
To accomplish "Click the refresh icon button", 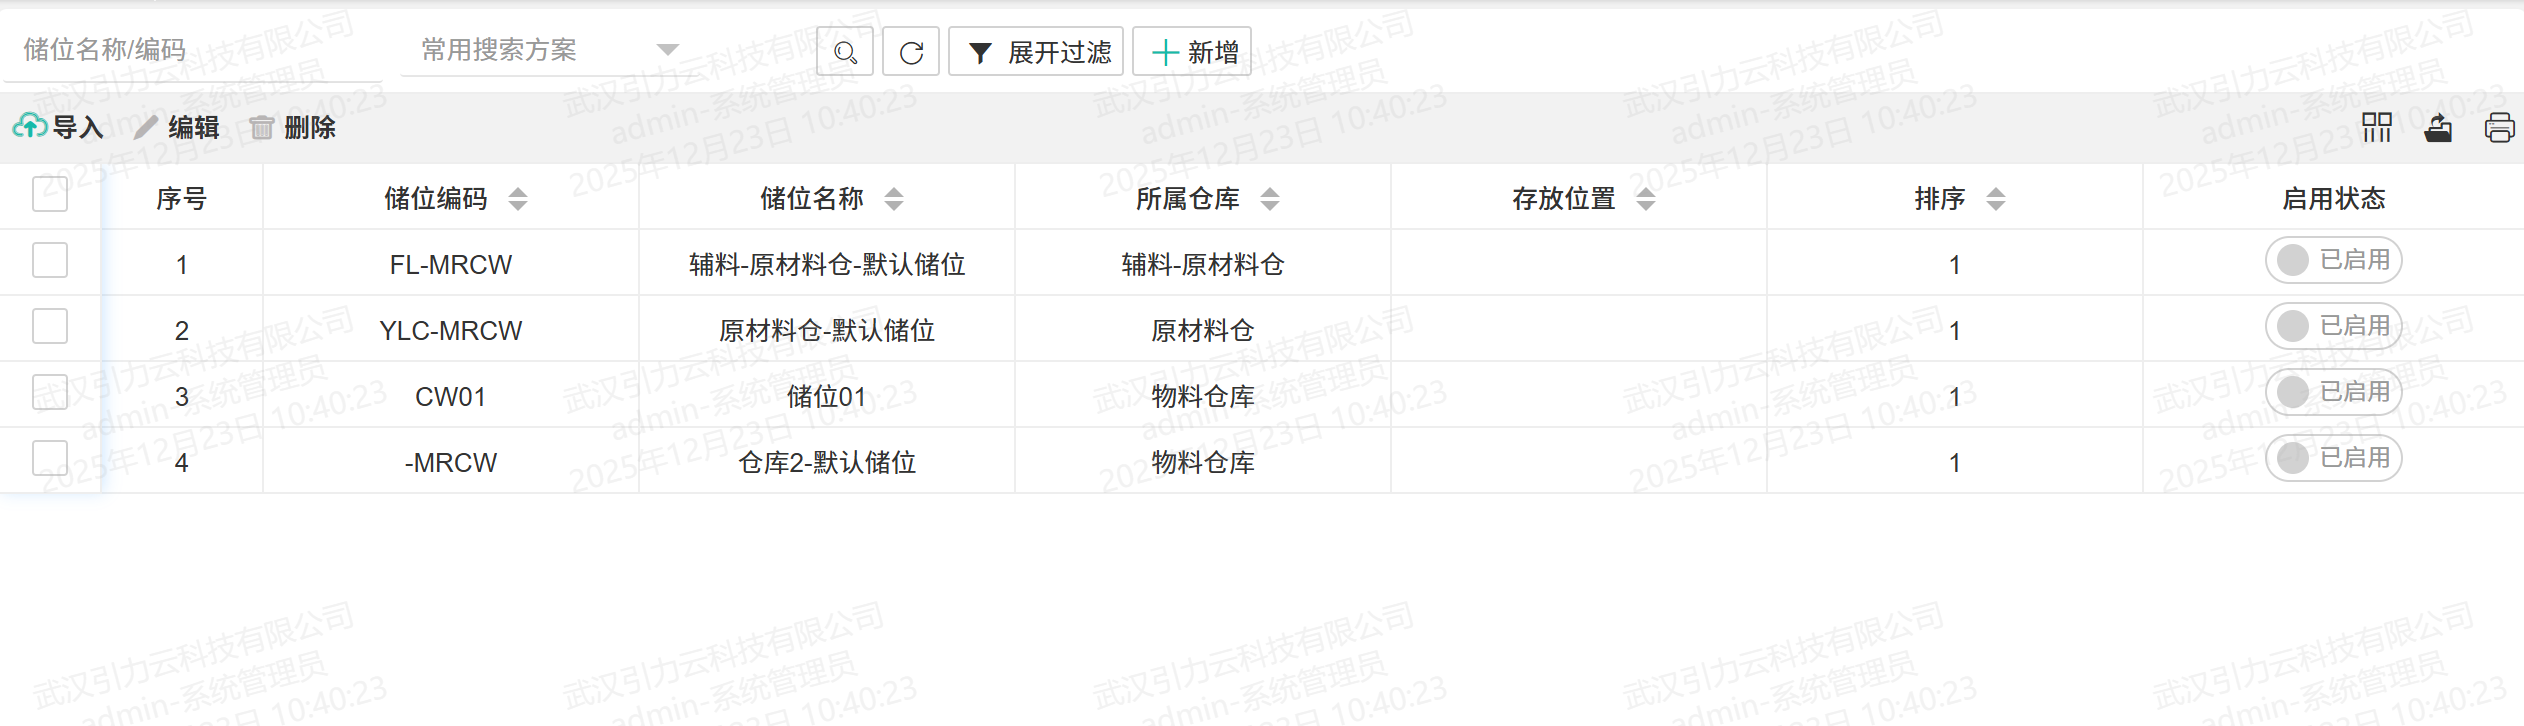I will 911,52.
